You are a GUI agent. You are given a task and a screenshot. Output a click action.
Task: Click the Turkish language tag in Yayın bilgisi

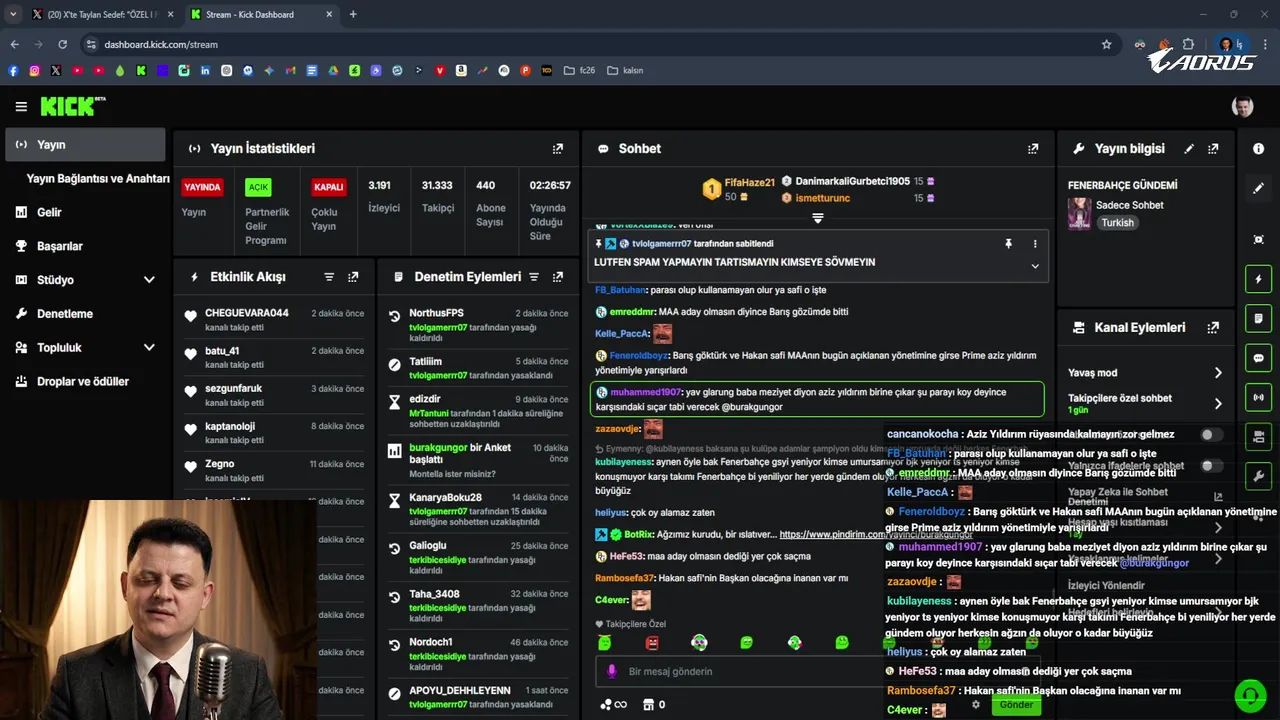1118,223
